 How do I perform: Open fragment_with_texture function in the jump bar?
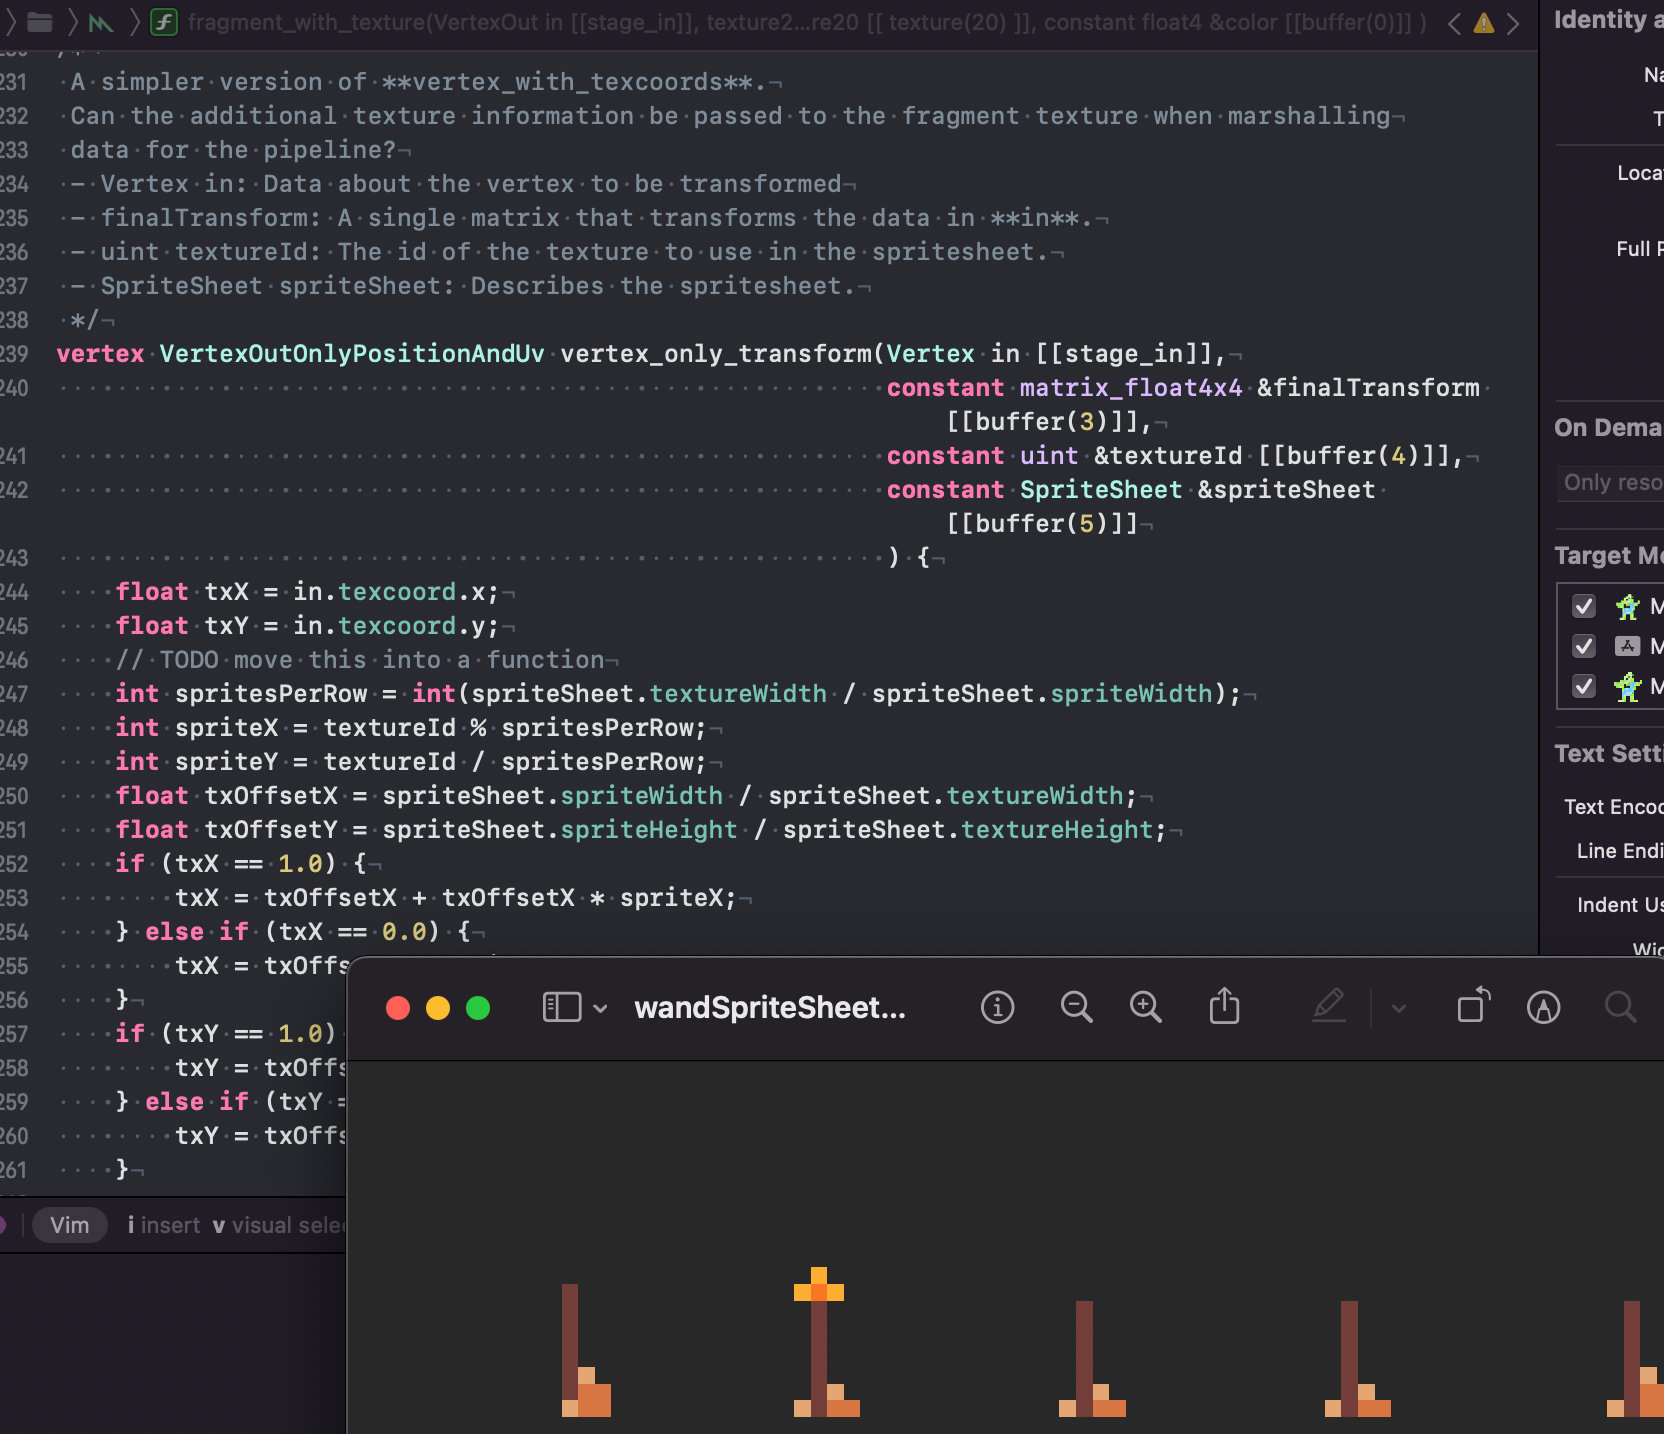807,22
